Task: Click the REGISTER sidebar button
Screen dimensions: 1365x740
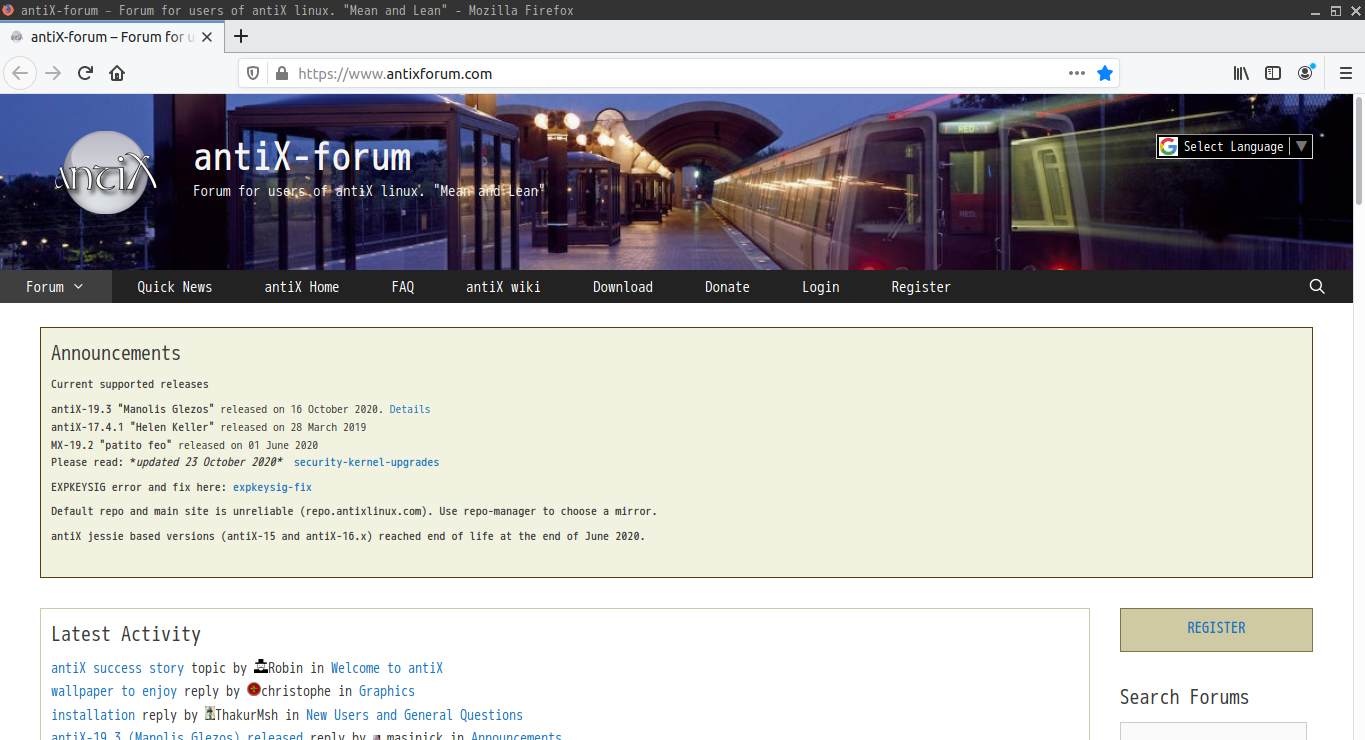Action: coord(1216,629)
